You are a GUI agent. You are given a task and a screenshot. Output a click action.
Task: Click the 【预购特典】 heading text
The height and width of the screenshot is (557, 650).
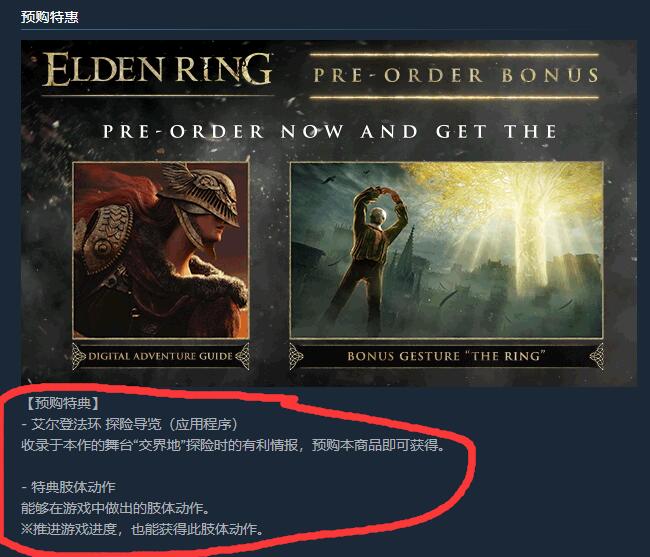63,403
